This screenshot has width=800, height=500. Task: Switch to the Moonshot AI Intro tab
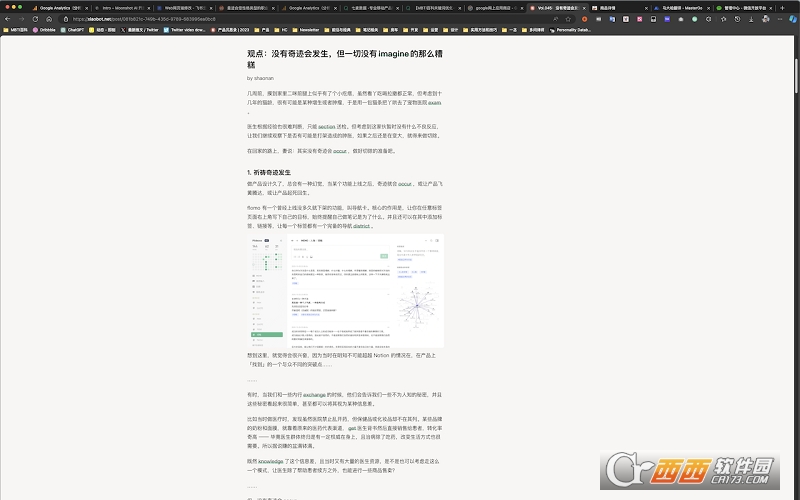[123, 8]
